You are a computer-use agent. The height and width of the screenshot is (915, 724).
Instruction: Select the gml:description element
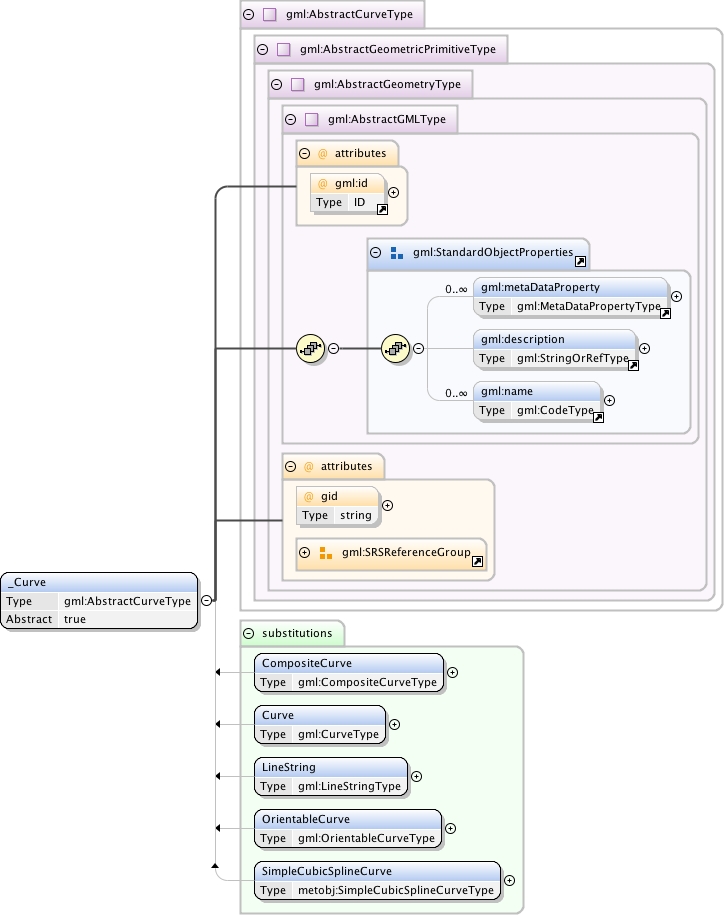555,348
